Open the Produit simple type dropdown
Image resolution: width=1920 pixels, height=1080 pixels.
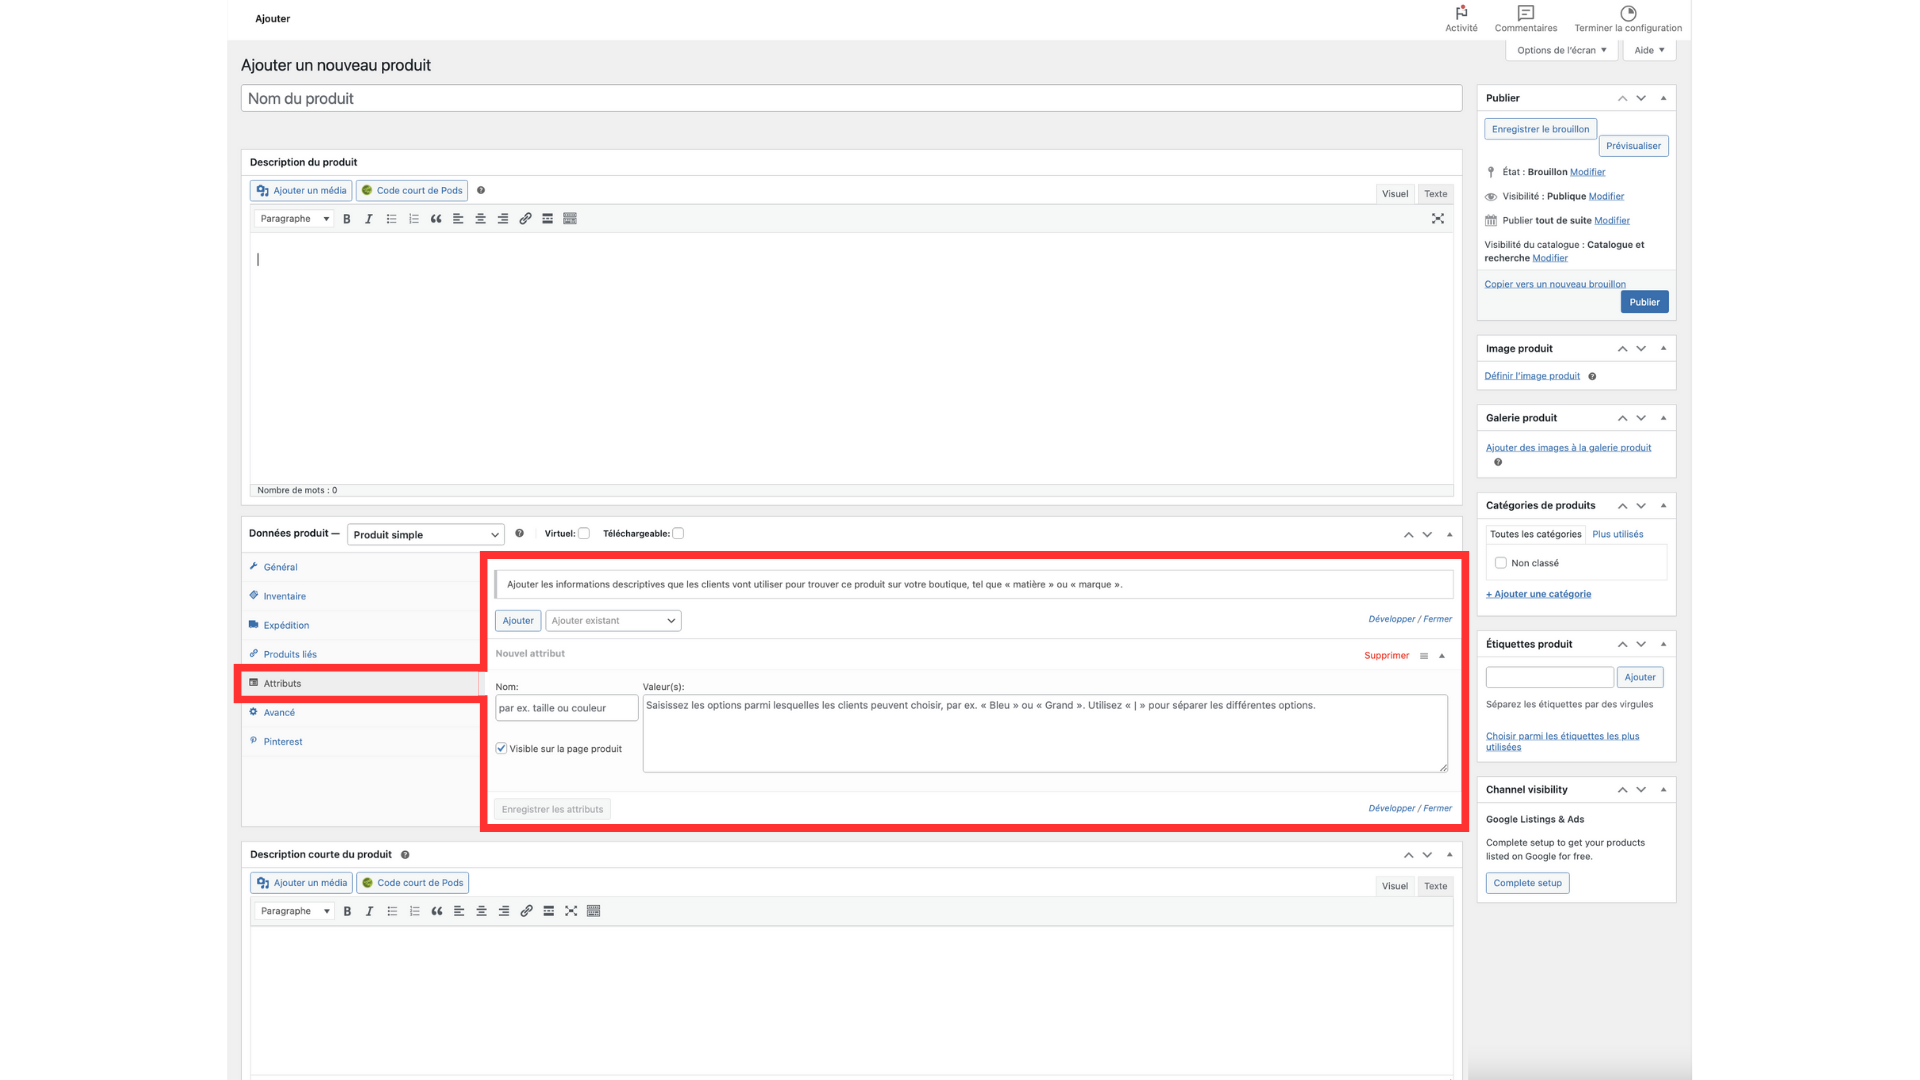click(425, 535)
